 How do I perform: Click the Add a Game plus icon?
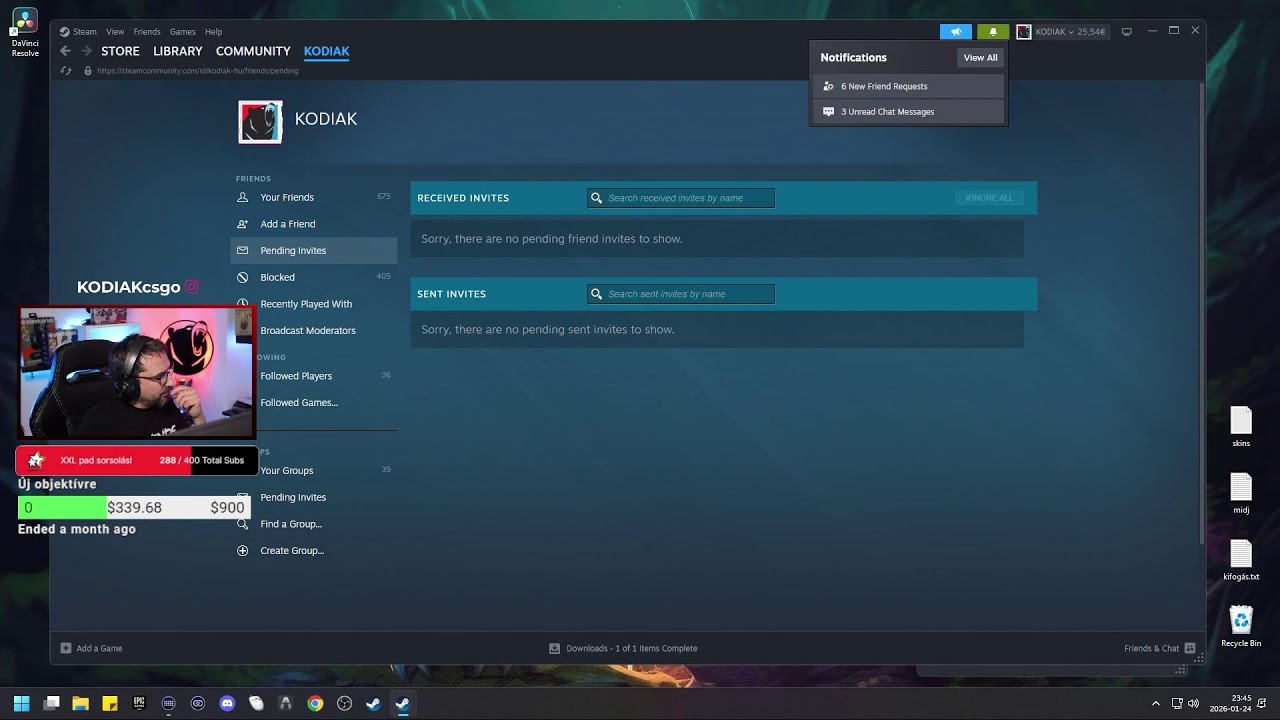66,648
